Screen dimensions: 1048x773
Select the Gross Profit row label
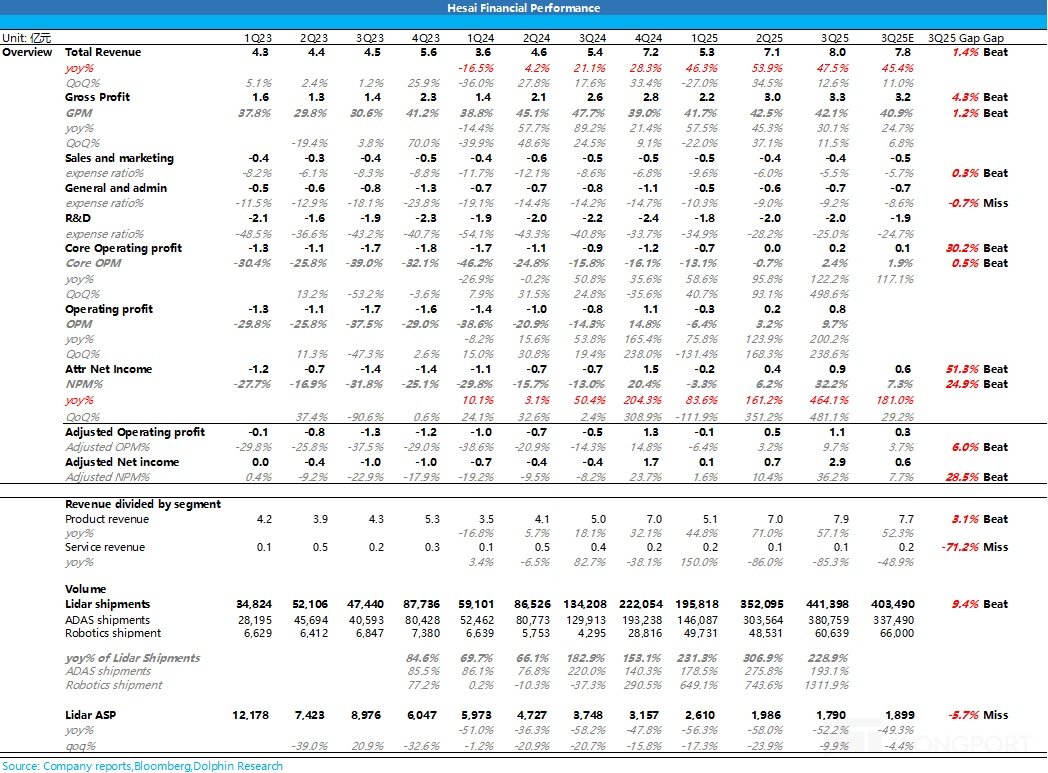click(98, 97)
